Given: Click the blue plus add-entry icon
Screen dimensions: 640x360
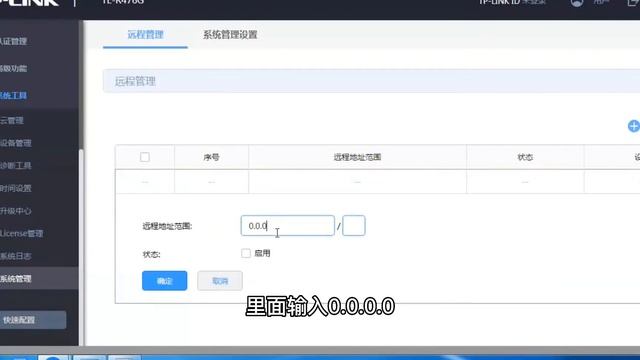Looking at the screenshot, I should coord(633,126).
